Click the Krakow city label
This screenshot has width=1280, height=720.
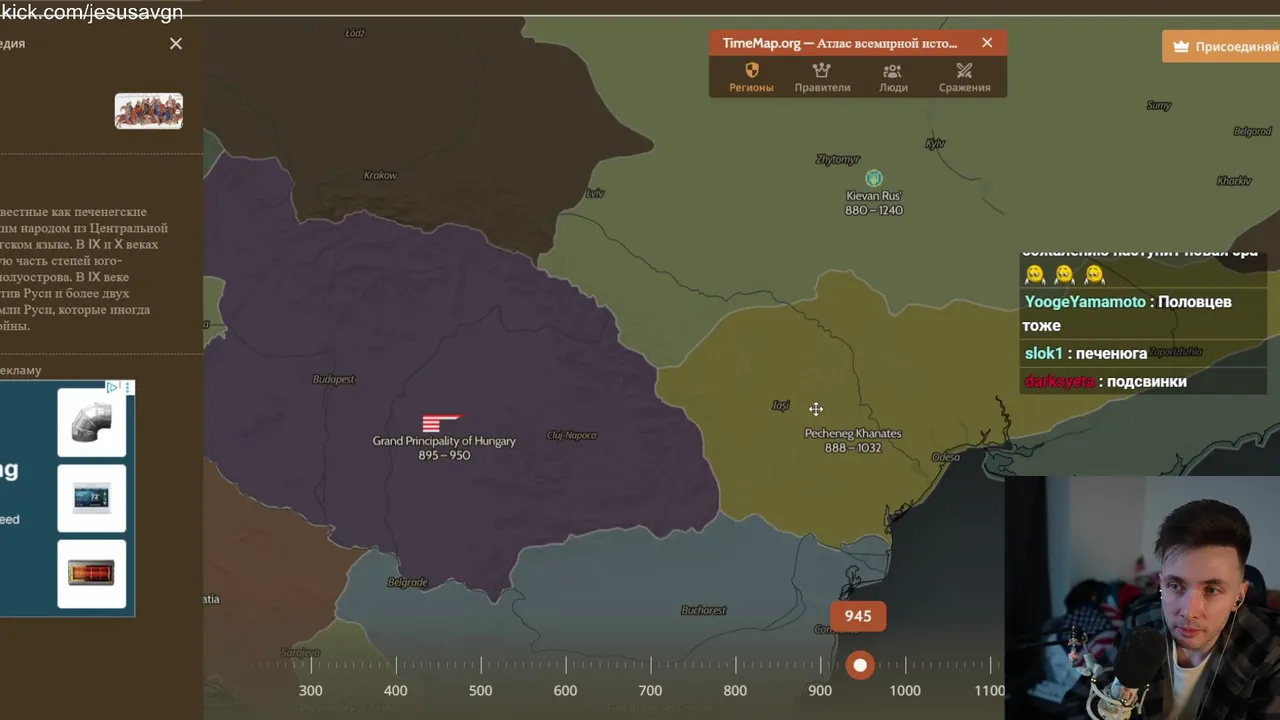pyautogui.click(x=380, y=175)
